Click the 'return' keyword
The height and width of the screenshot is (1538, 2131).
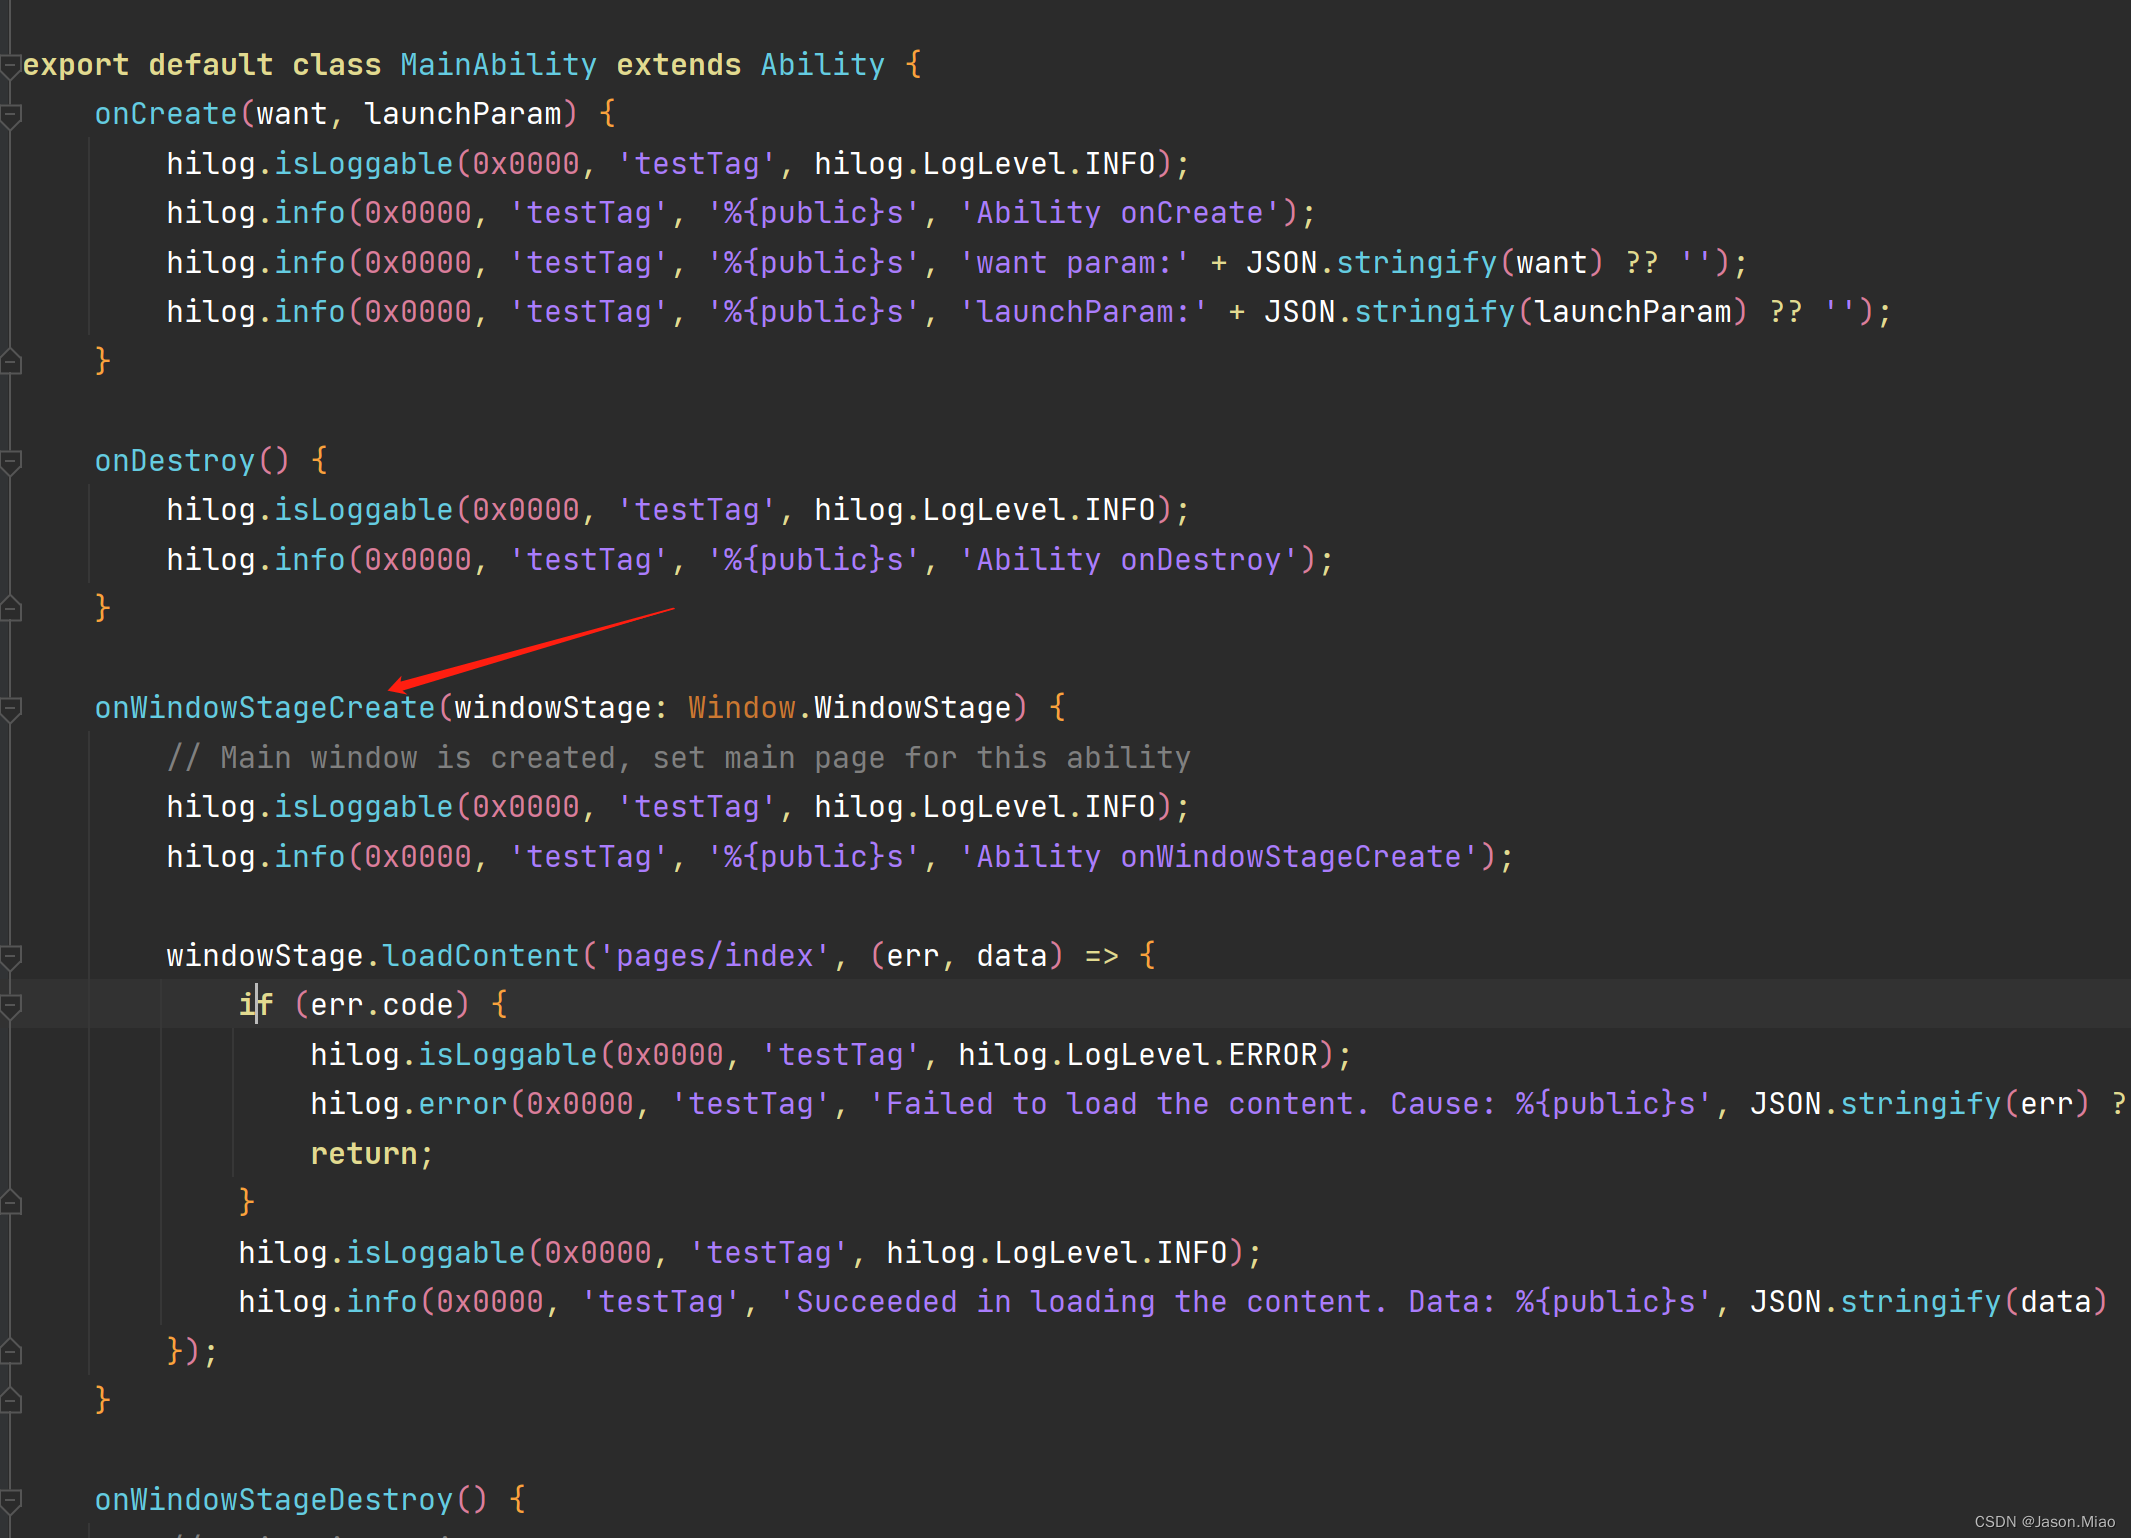[364, 1154]
